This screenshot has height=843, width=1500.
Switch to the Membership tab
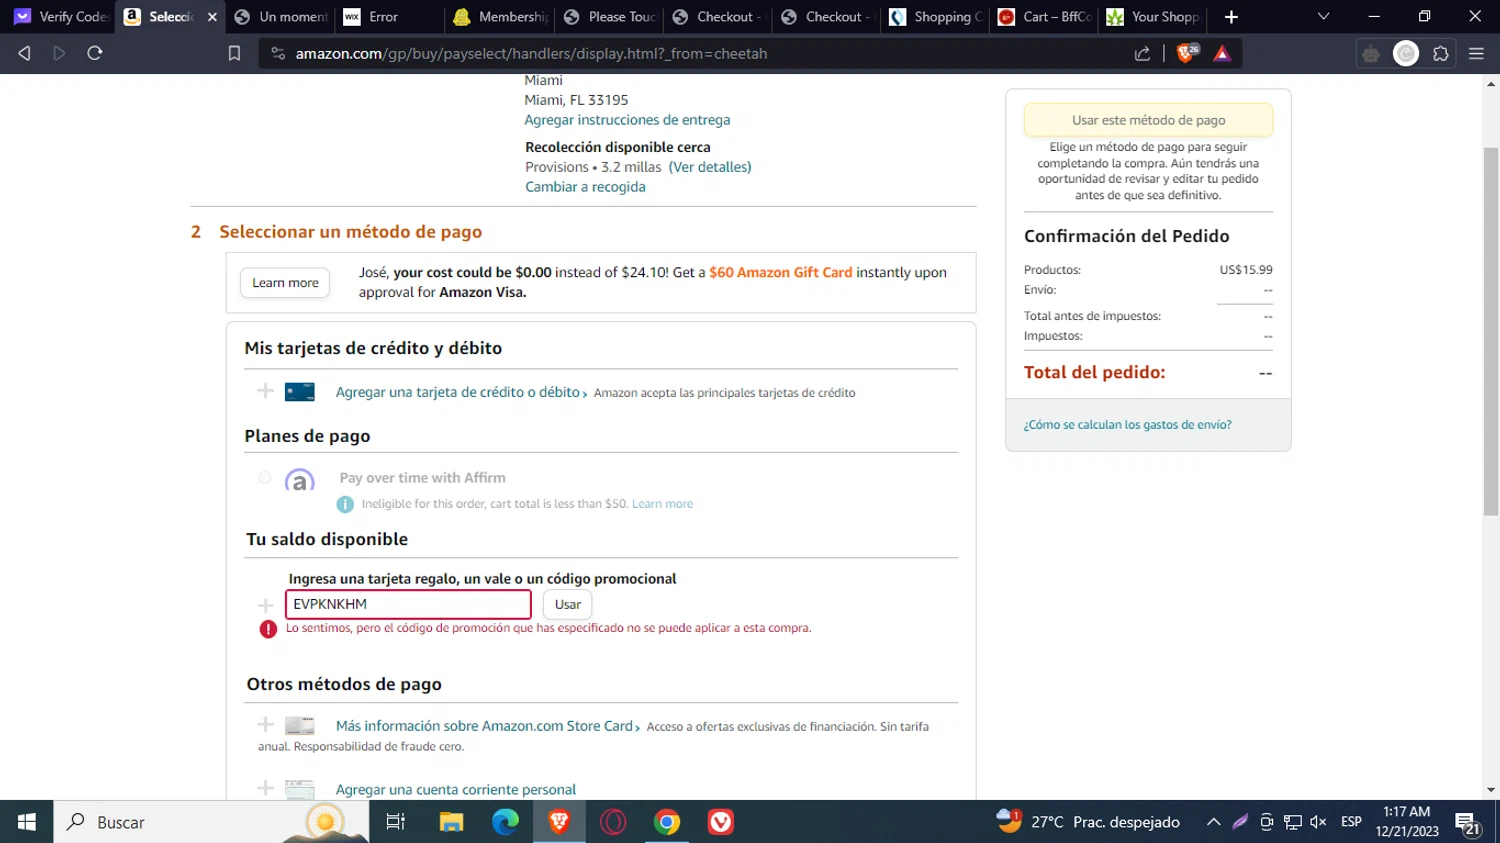(x=500, y=17)
